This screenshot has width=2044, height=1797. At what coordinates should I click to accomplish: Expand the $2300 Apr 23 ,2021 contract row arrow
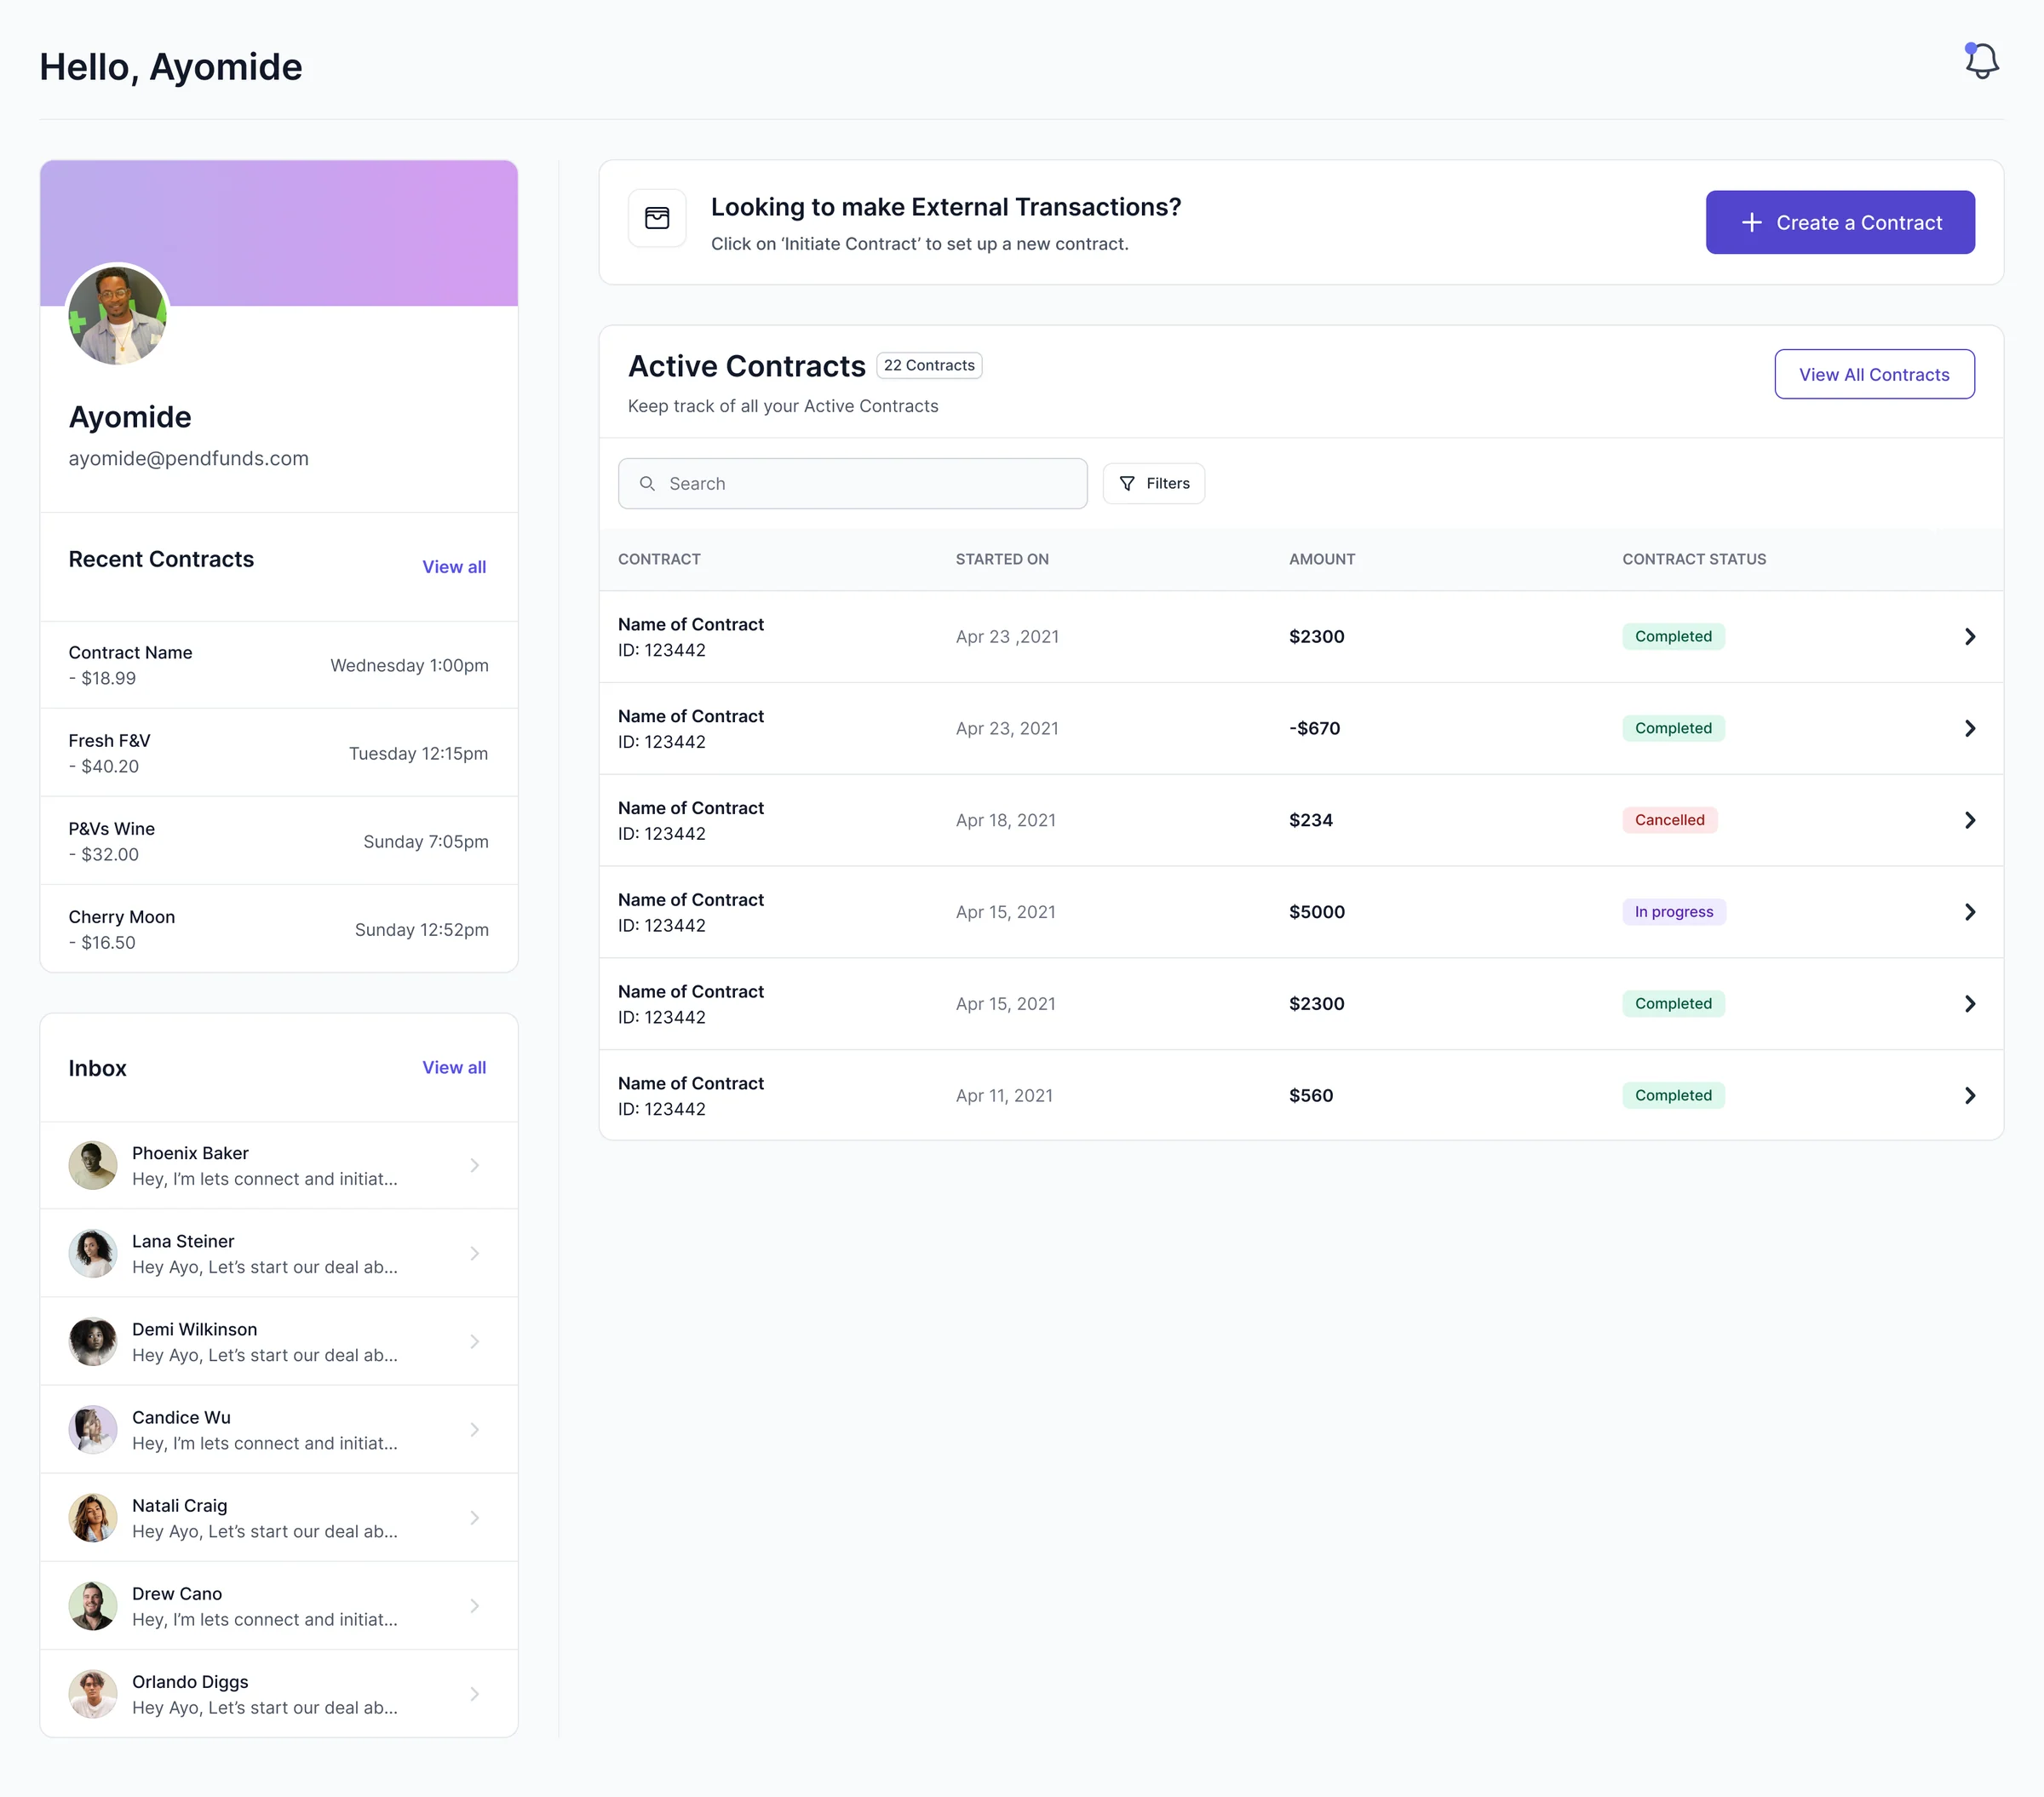click(x=1970, y=637)
